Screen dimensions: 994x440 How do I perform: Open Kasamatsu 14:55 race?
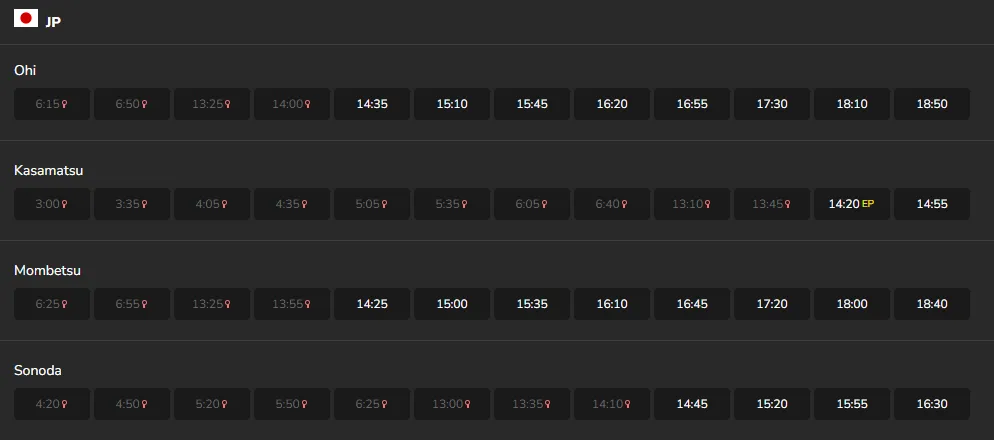(x=932, y=204)
